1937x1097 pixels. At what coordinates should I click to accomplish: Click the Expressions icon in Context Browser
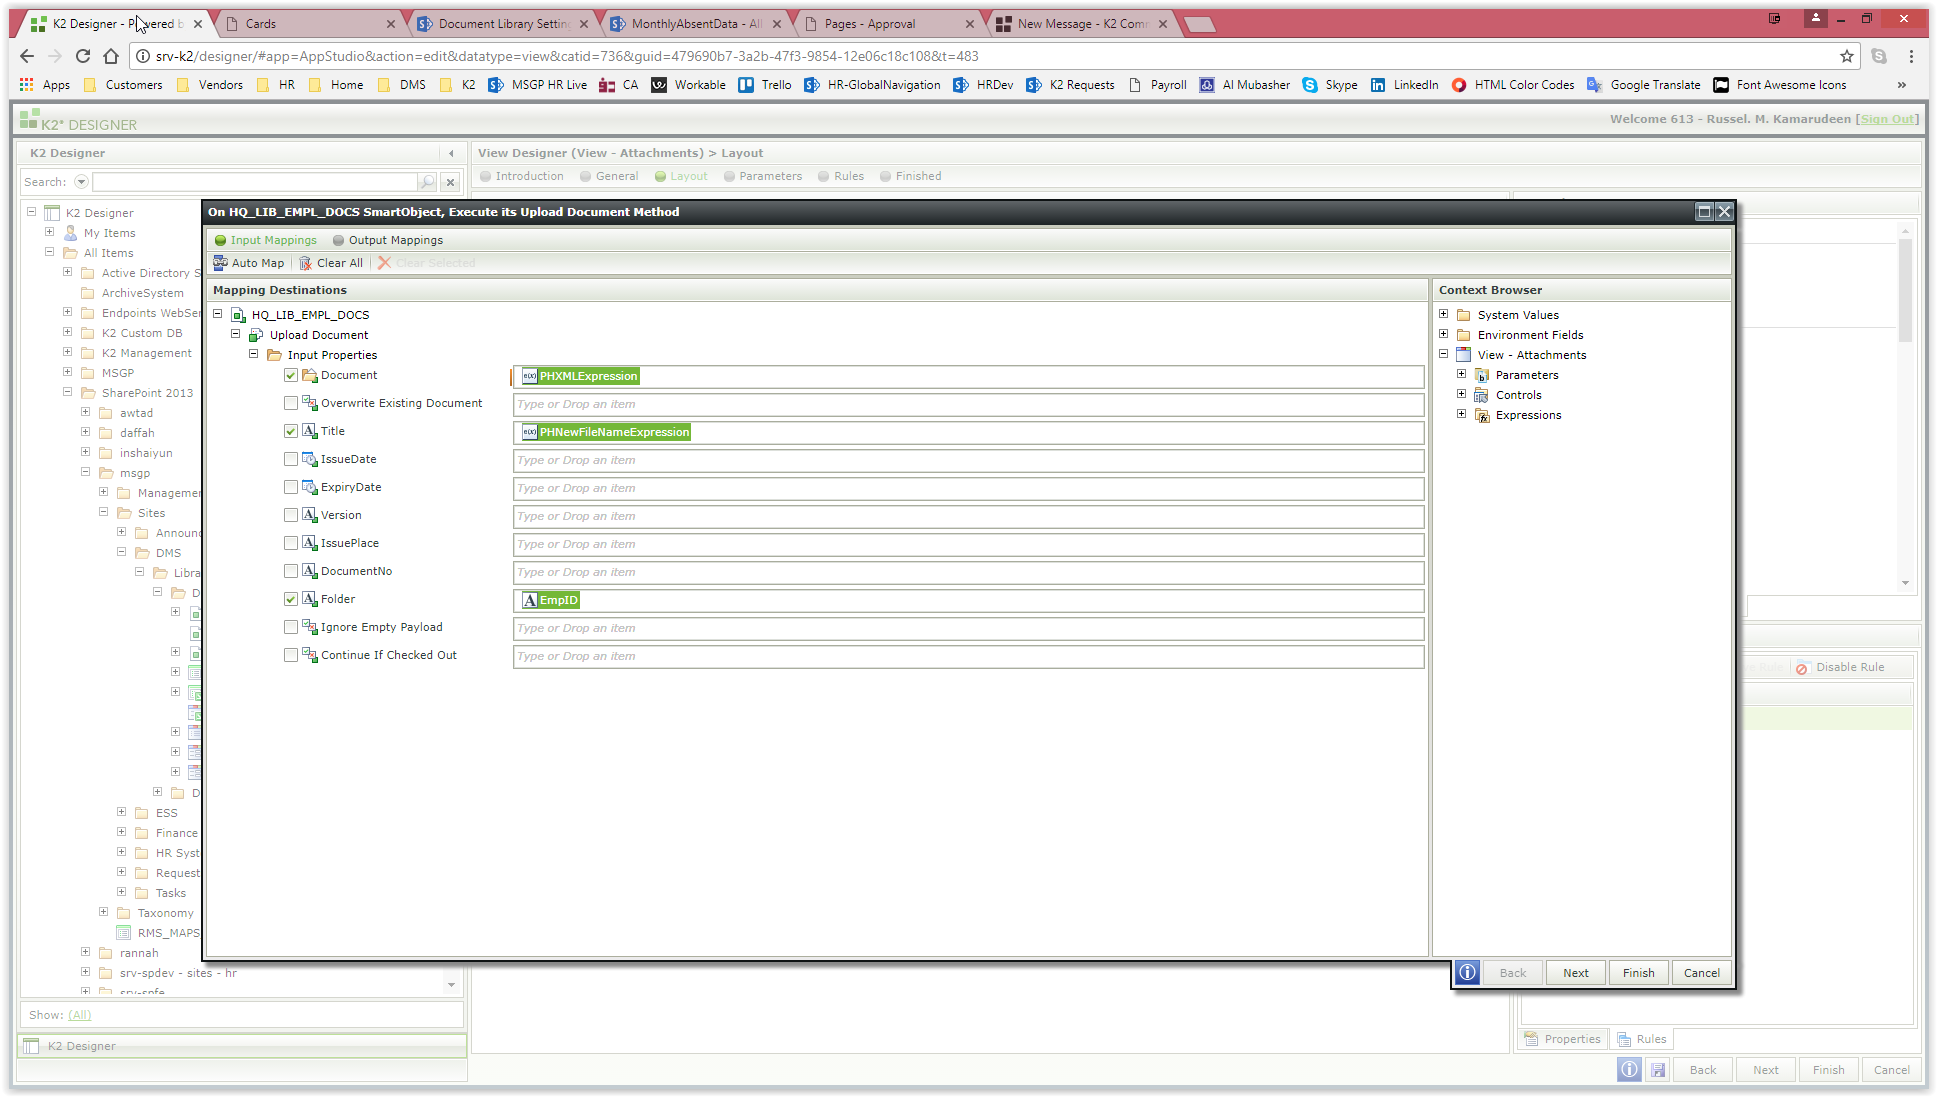tap(1482, 415)
